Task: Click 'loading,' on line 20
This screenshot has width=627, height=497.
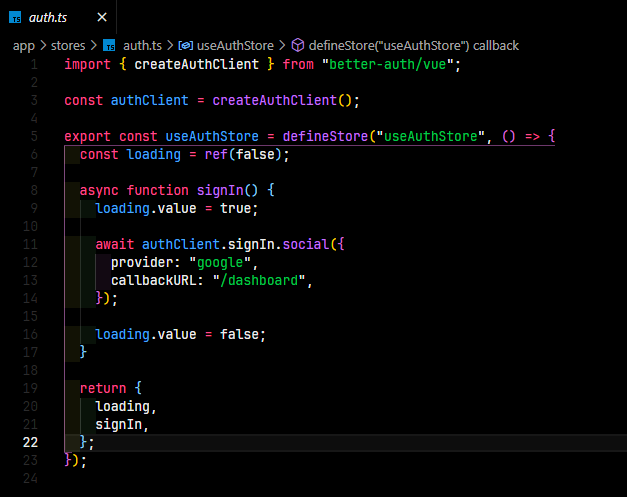Action: pos(126,406)
